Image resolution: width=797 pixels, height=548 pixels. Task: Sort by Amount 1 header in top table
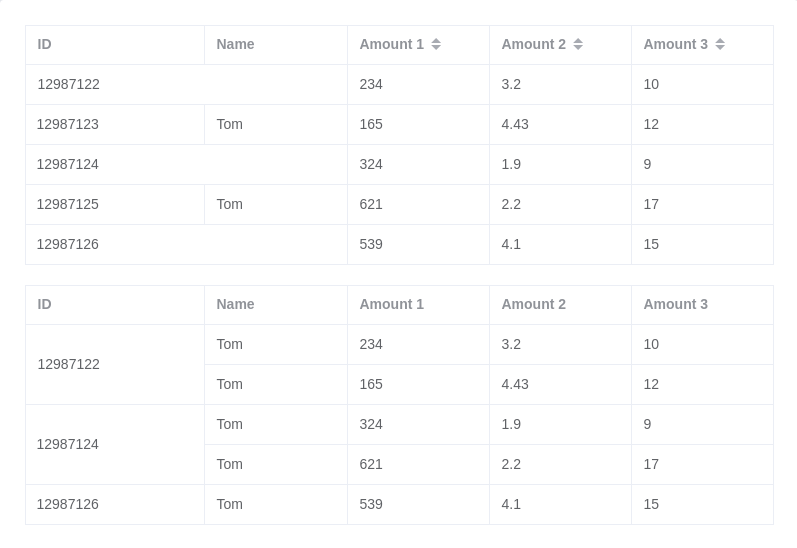392,44
